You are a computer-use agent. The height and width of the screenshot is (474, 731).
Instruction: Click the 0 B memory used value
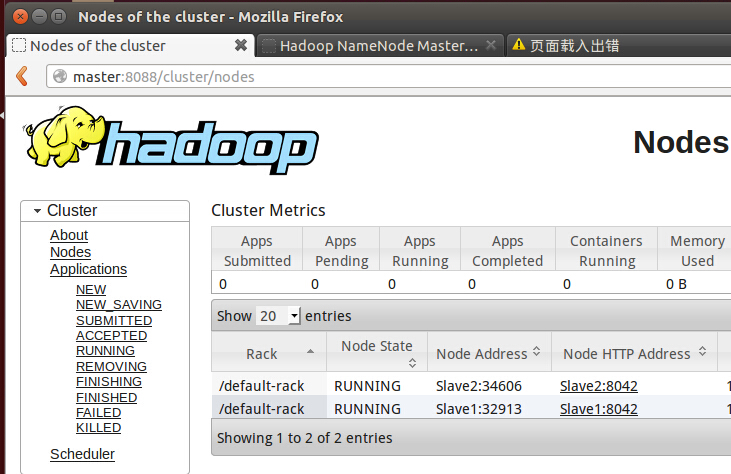coord(676,284)
